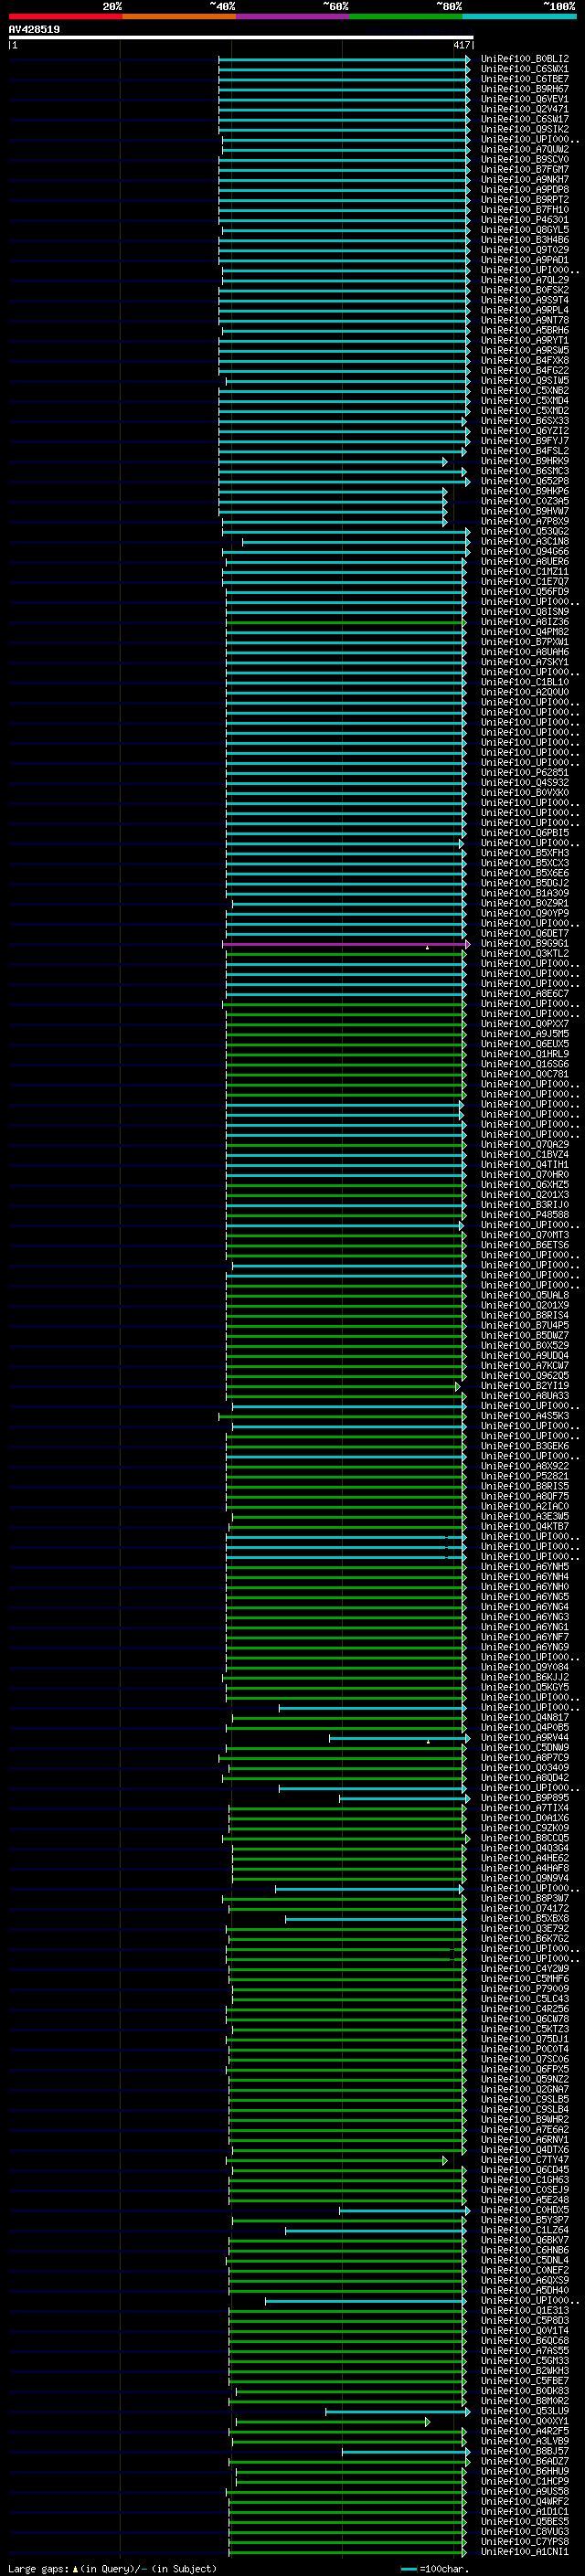The height and width of the screenshot is (2576, 585).
Task: Select the UniRef100_Q3KTL2 label
Action: click(525, 954)
